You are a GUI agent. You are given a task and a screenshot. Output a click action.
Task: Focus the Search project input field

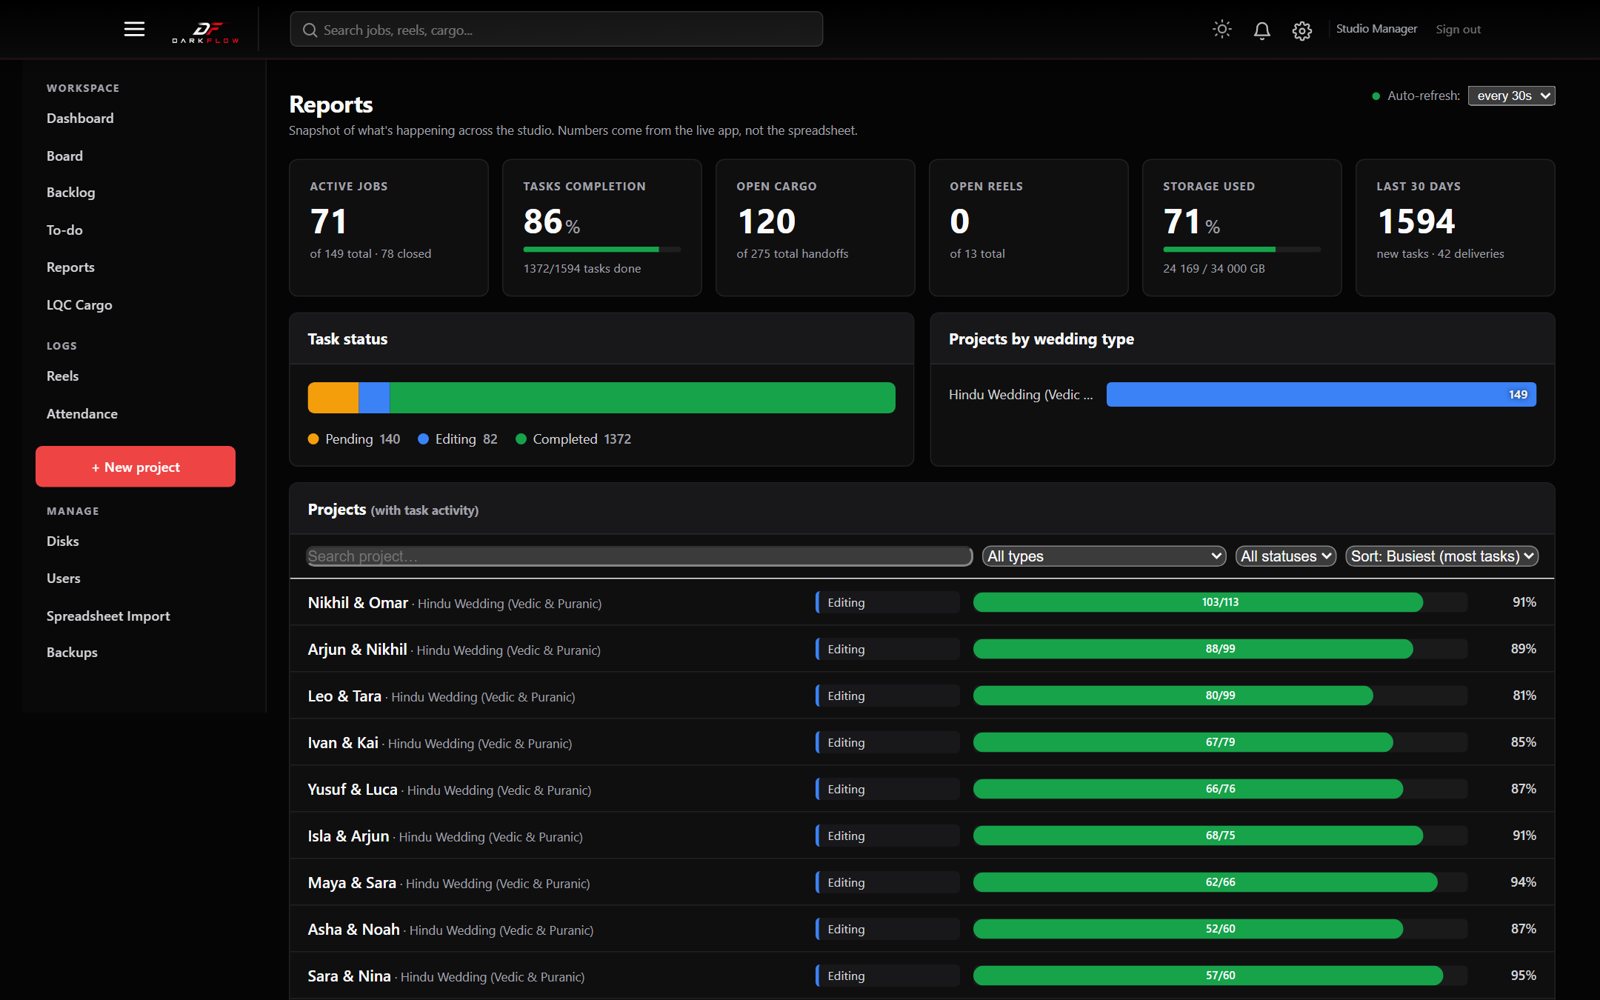(x=640, y=556)
